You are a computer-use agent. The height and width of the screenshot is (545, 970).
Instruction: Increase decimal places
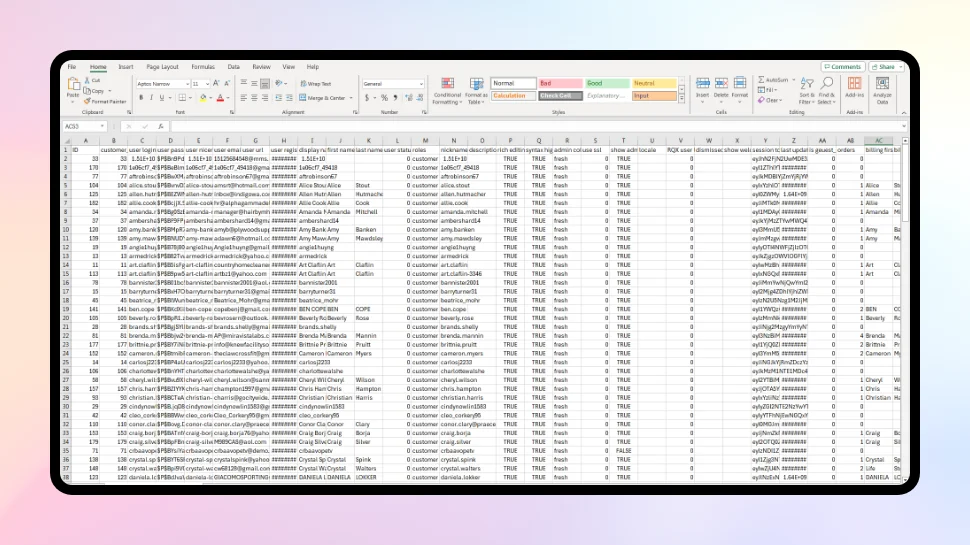click(409, 98)
